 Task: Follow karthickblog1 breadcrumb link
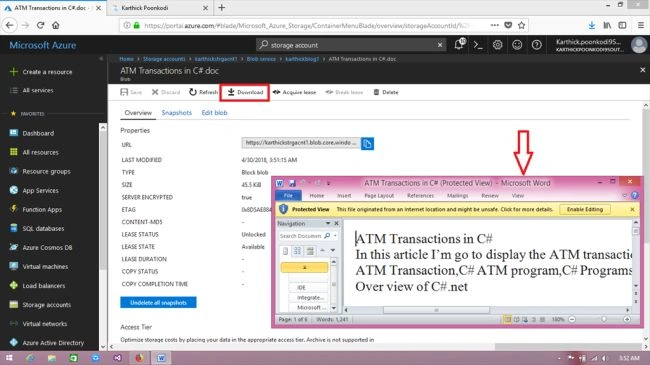coord(302,59)
